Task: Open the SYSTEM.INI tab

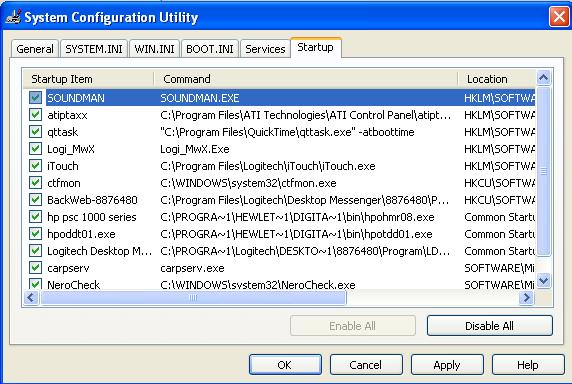Action: tap(94, 49)
